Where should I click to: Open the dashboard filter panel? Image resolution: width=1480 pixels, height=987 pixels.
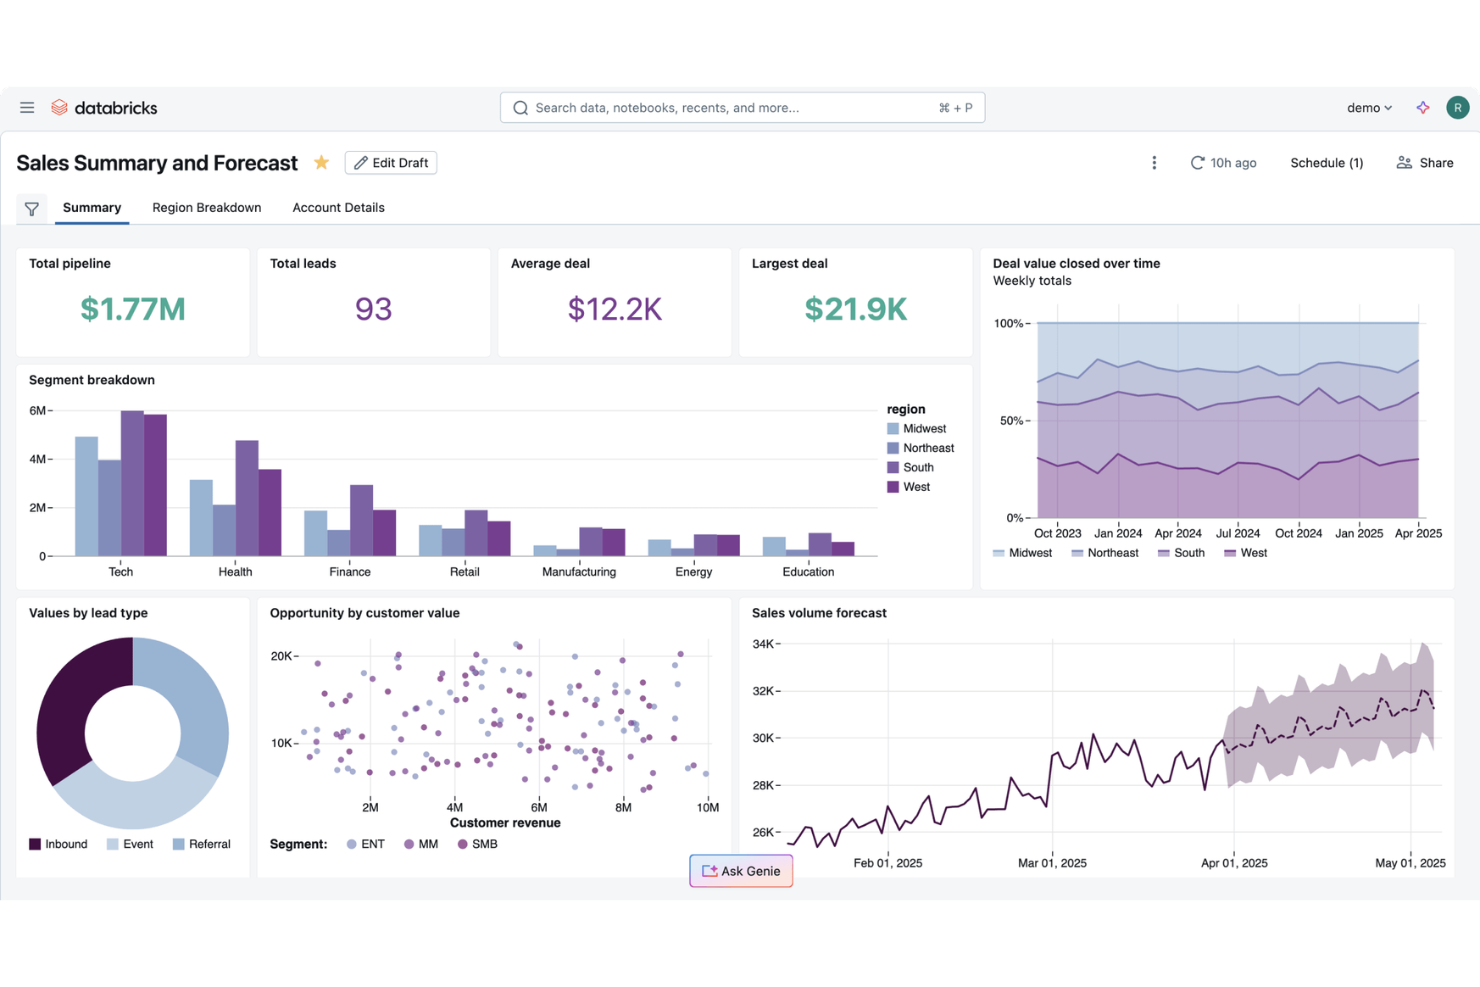click(31, 208)
